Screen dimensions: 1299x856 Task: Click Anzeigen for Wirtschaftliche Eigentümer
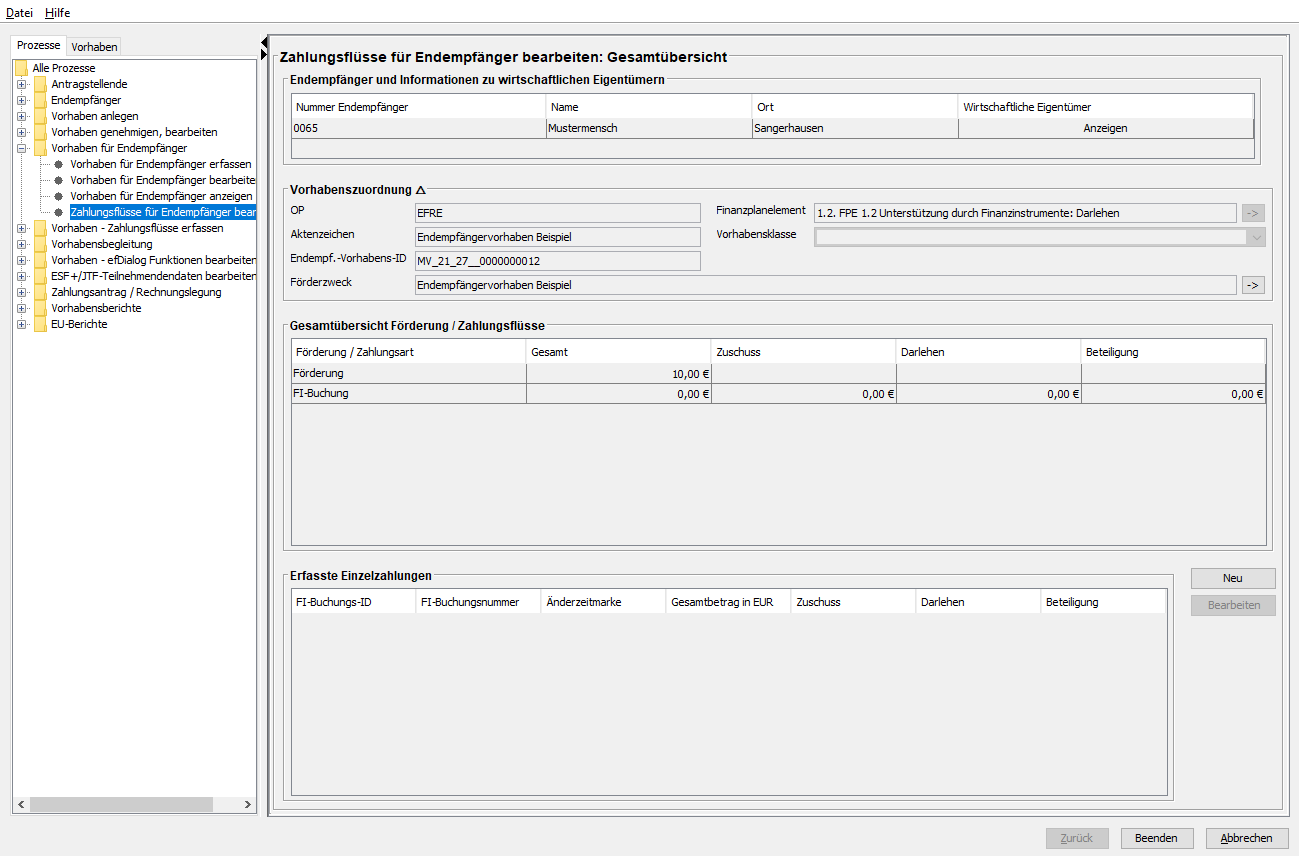1105,128
